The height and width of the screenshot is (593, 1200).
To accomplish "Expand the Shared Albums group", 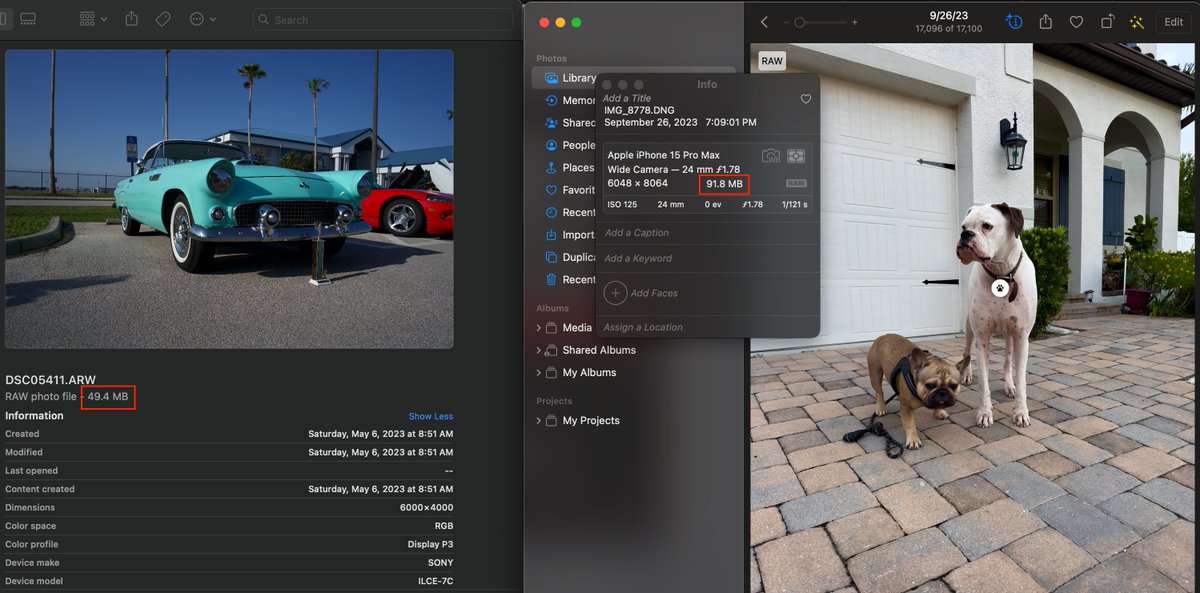I will tap(539, 350).
